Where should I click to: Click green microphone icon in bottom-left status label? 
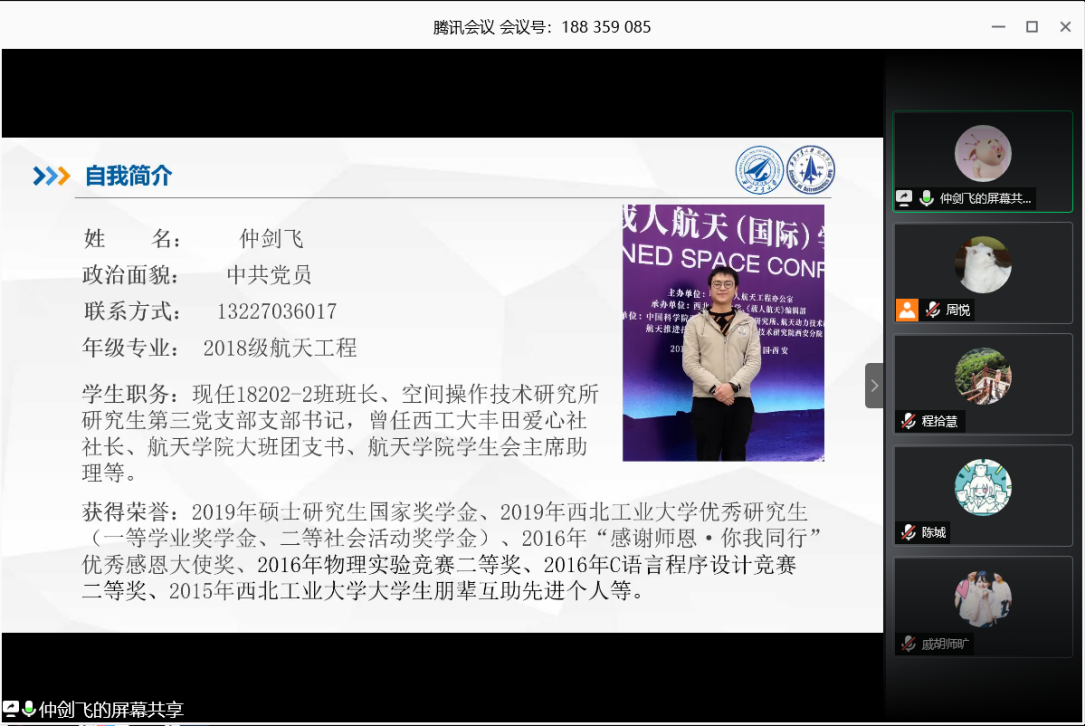[x=29, y=709]
